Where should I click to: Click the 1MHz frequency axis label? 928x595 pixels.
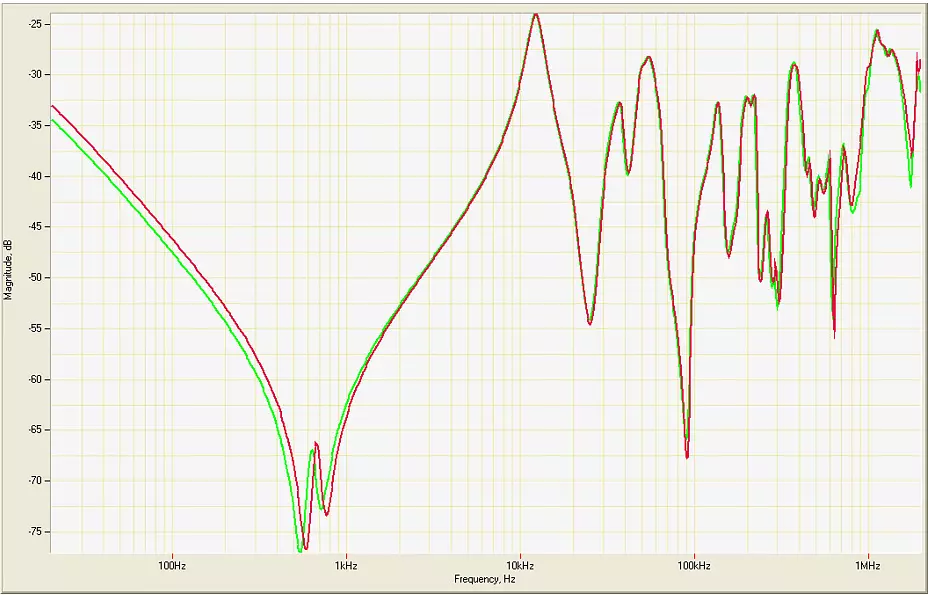(x=868, y=566)
